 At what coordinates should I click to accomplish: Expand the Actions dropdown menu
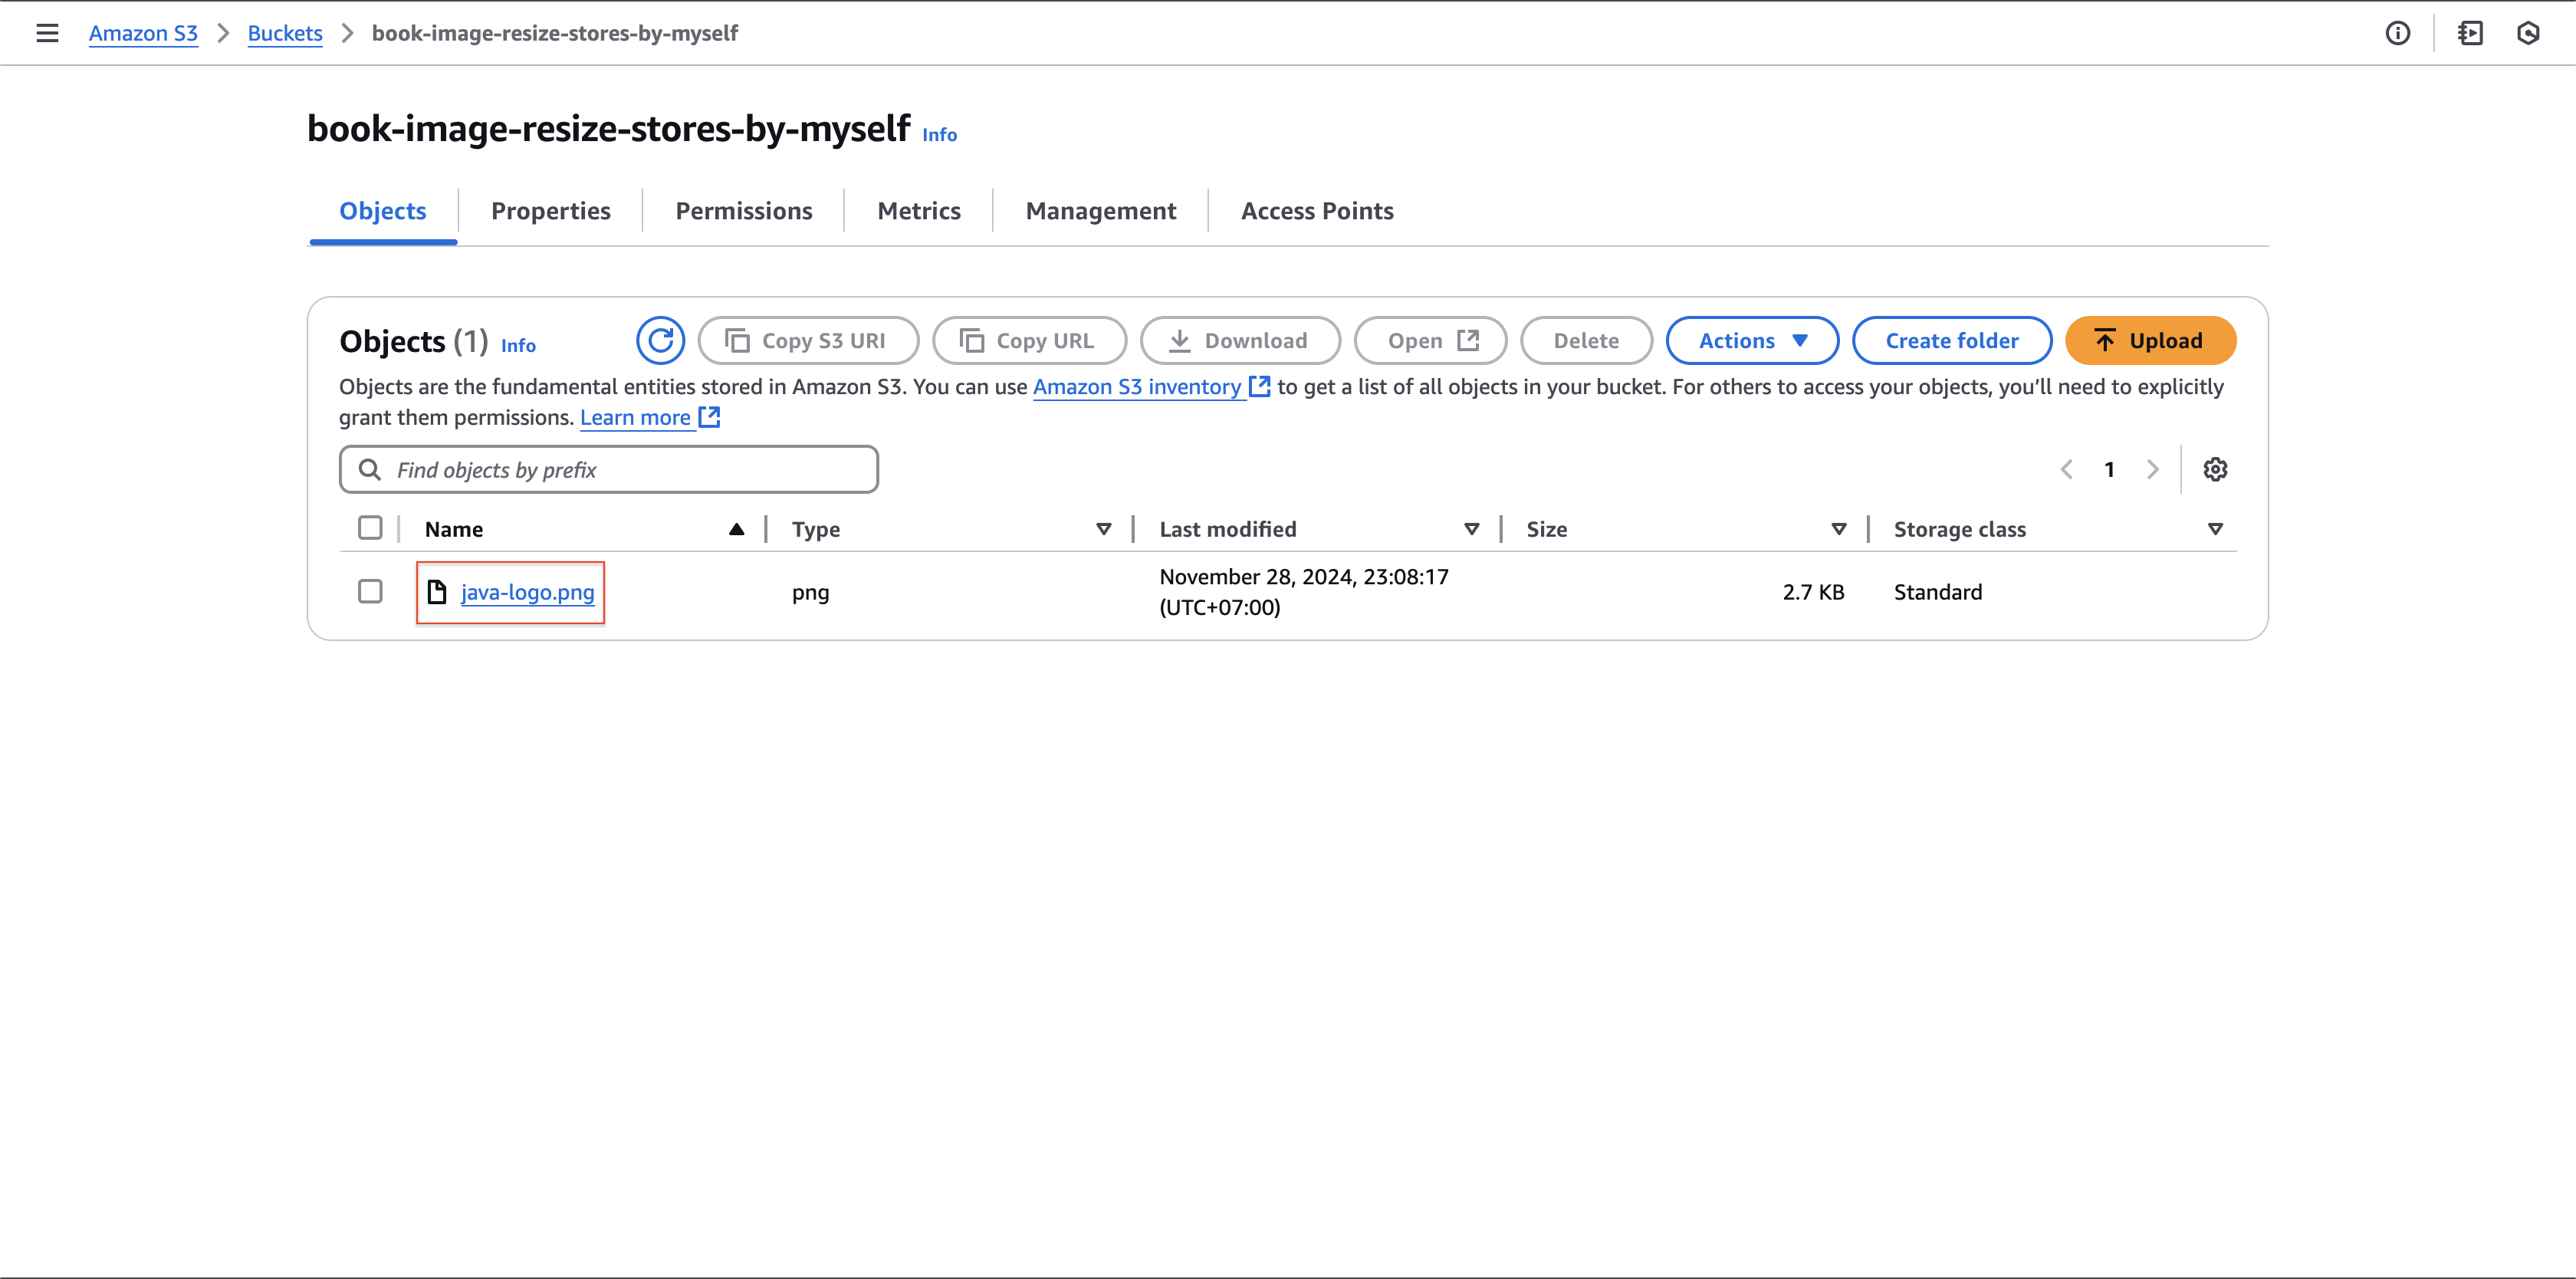1752,341
